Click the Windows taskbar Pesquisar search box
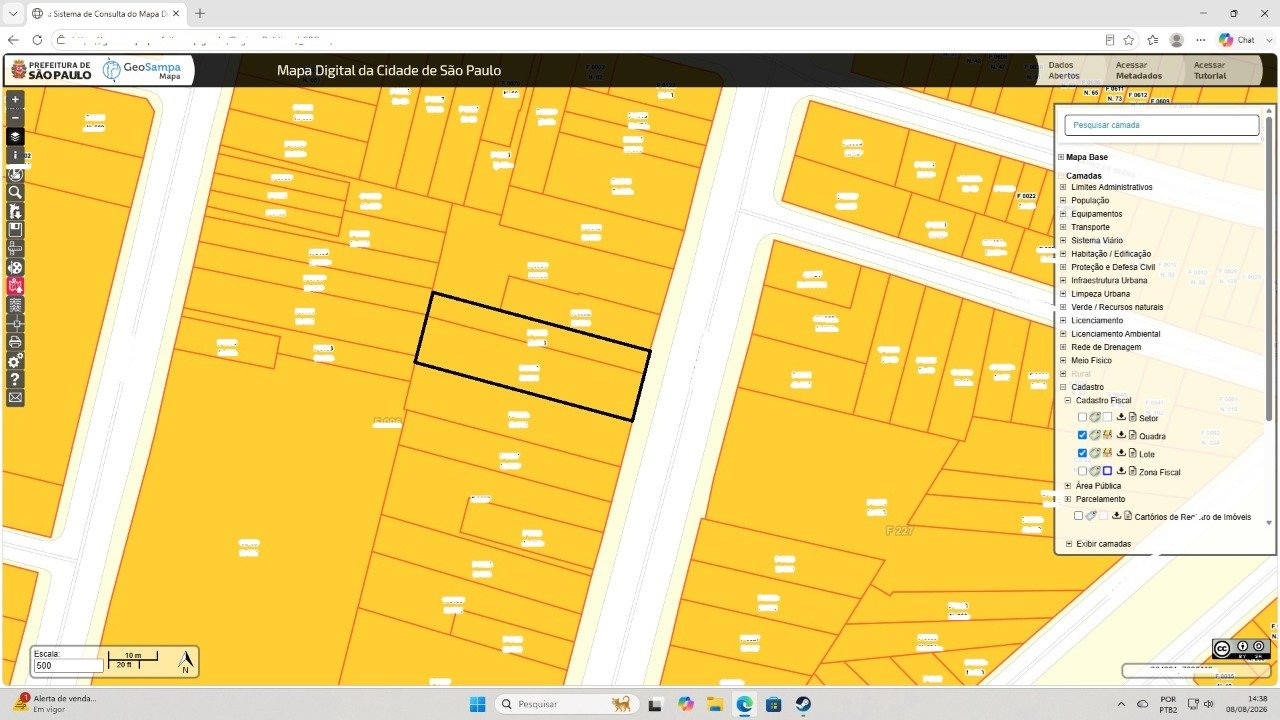Viewport: 1280px width, 720px height. [567, 704]
